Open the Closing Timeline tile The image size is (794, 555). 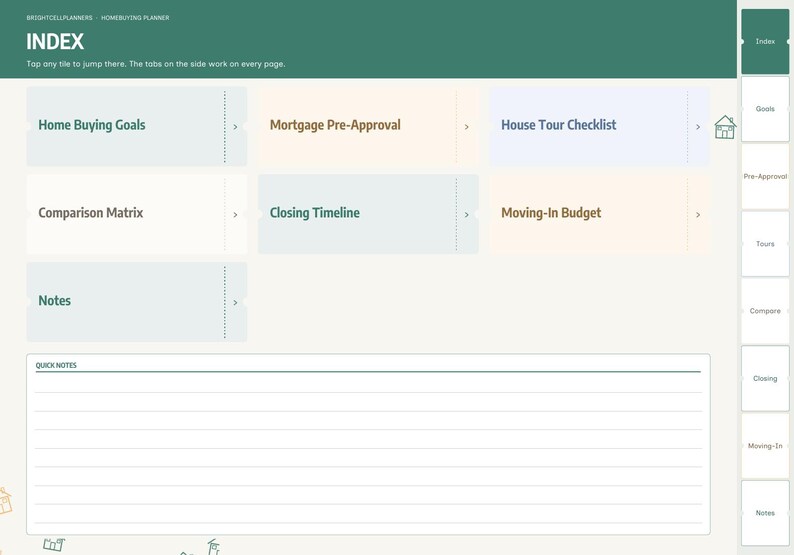[x=368, y=214]
